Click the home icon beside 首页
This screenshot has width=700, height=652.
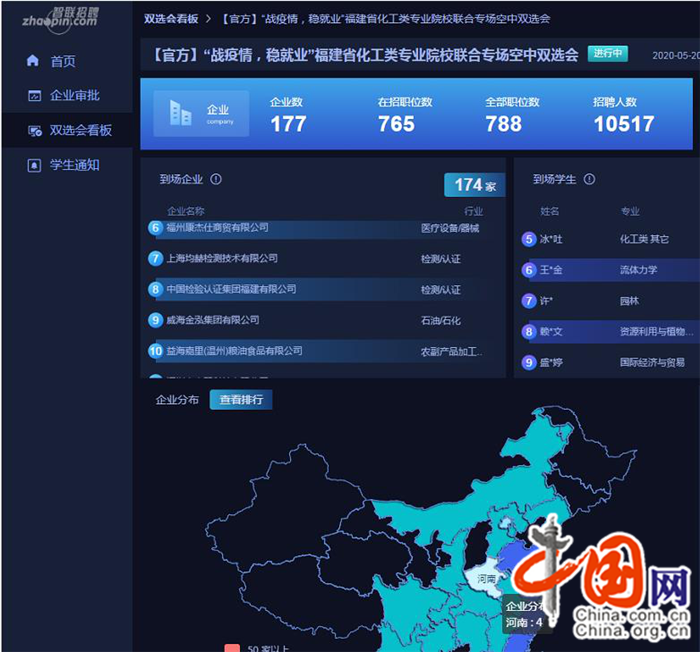(x=33, y=61)
